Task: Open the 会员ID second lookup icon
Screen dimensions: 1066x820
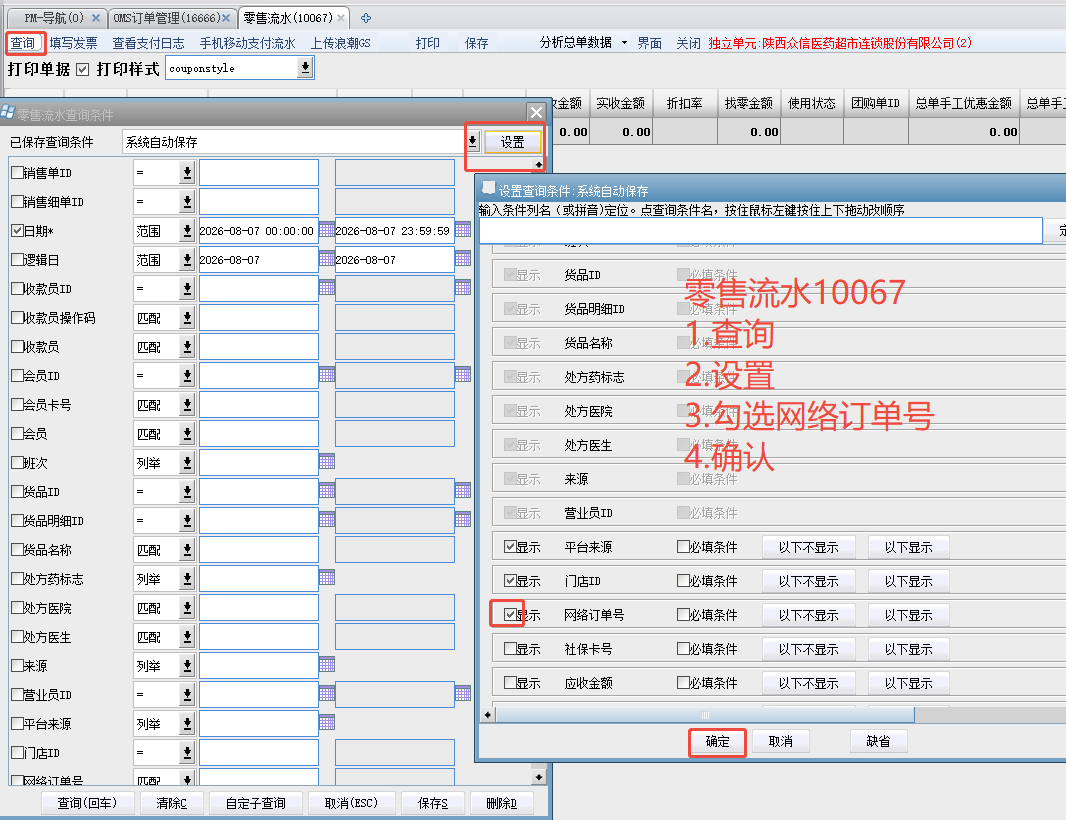Action: 463,375
